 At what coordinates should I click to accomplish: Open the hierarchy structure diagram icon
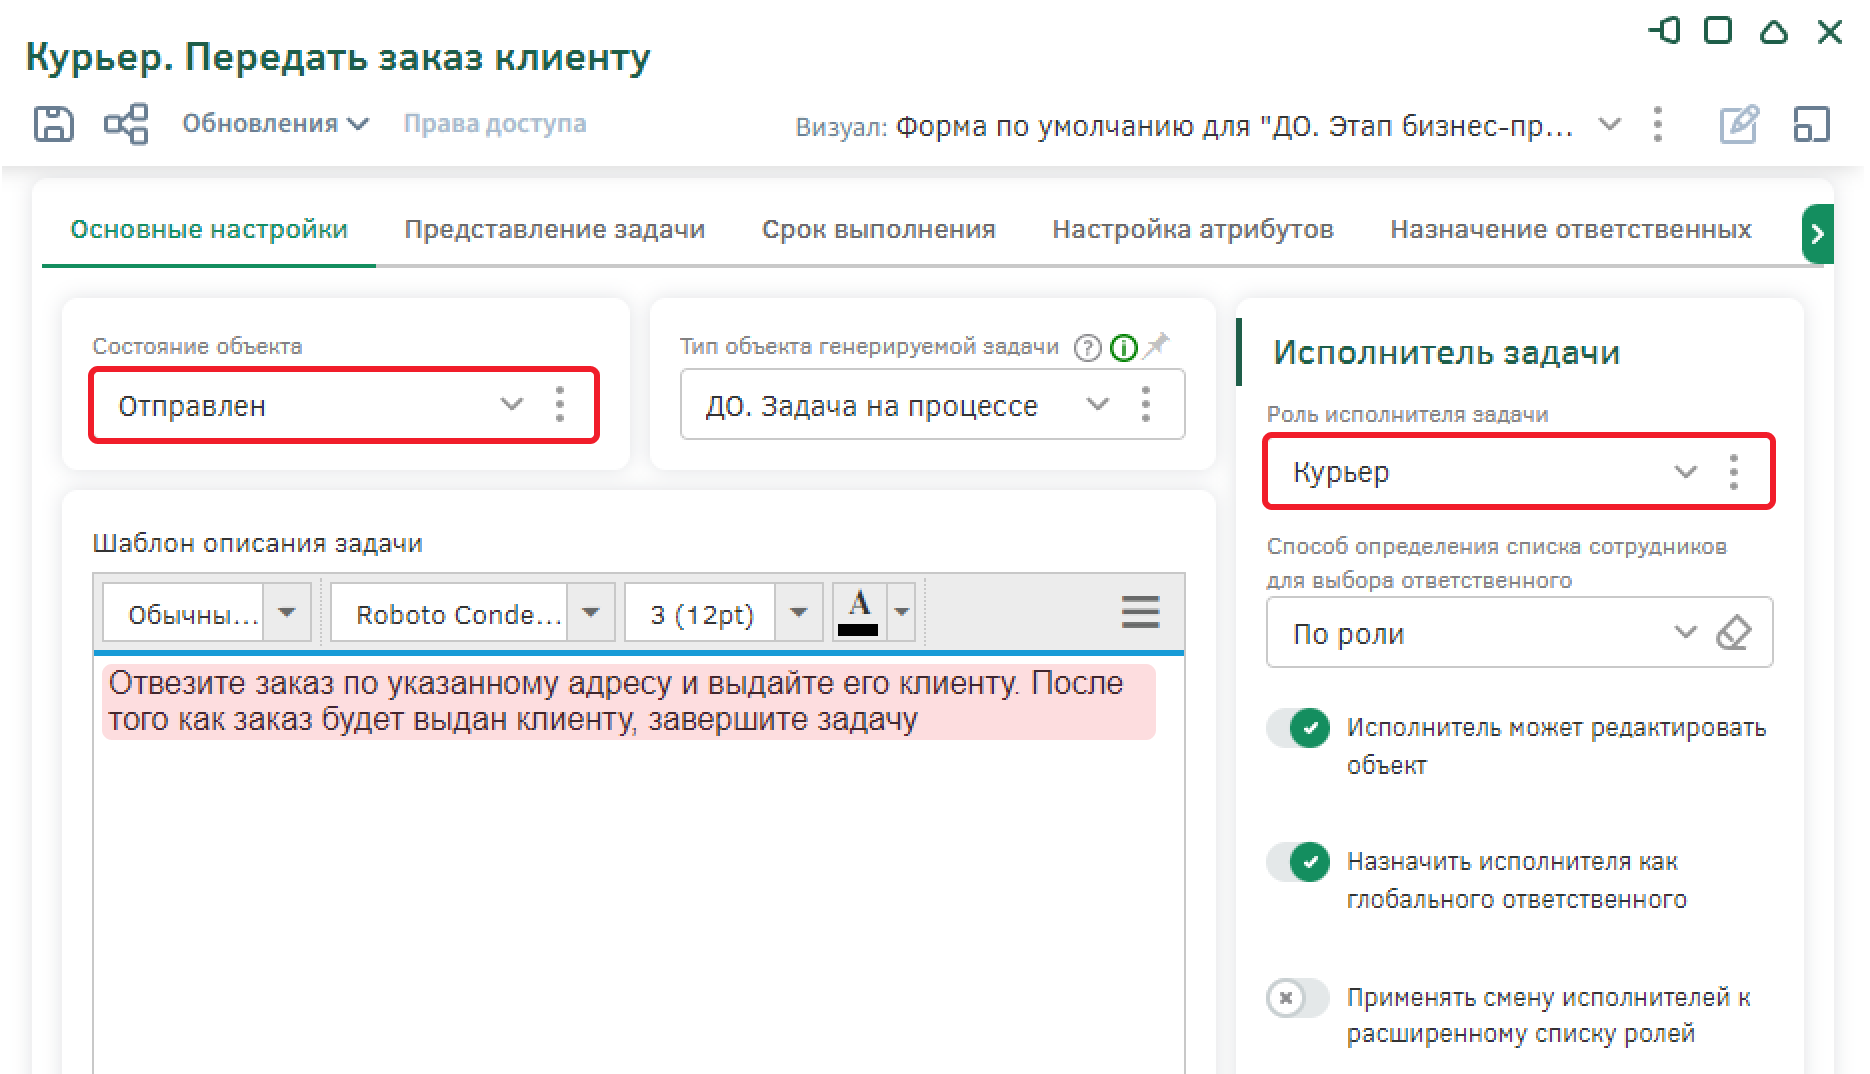pos(126,125)
